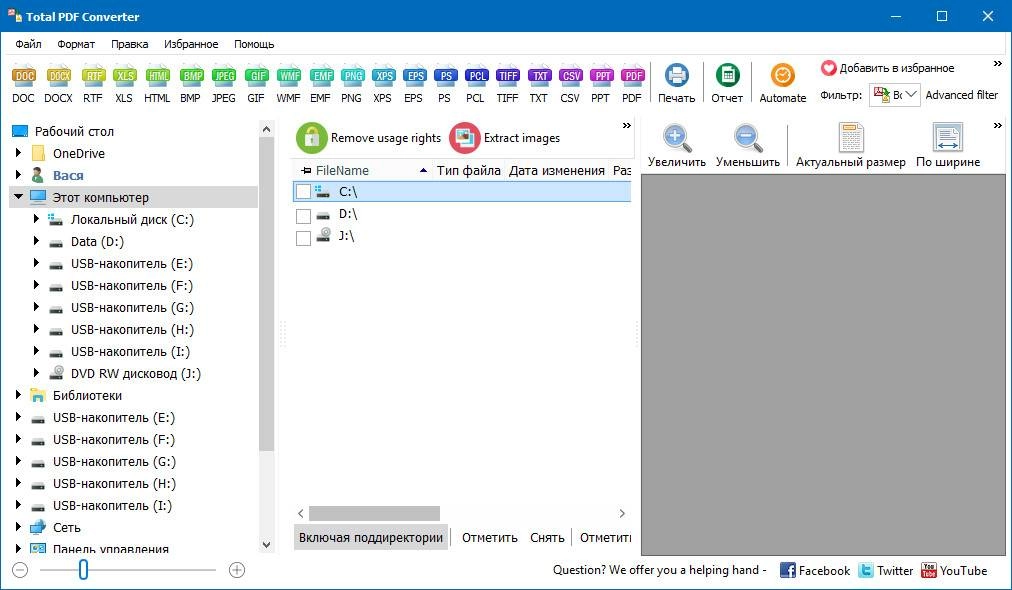The height and width of the screenshot is (590, 1012).
Task: Click file list horizontal scrollbar
Action: coord(374,514)
